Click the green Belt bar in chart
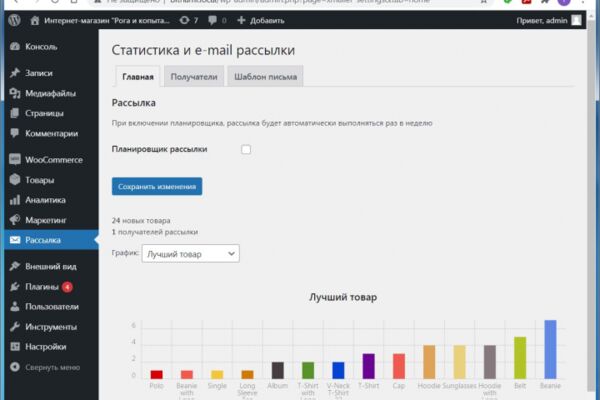Image resolution: width=600 pixels, height=400 pixels. 520,358
